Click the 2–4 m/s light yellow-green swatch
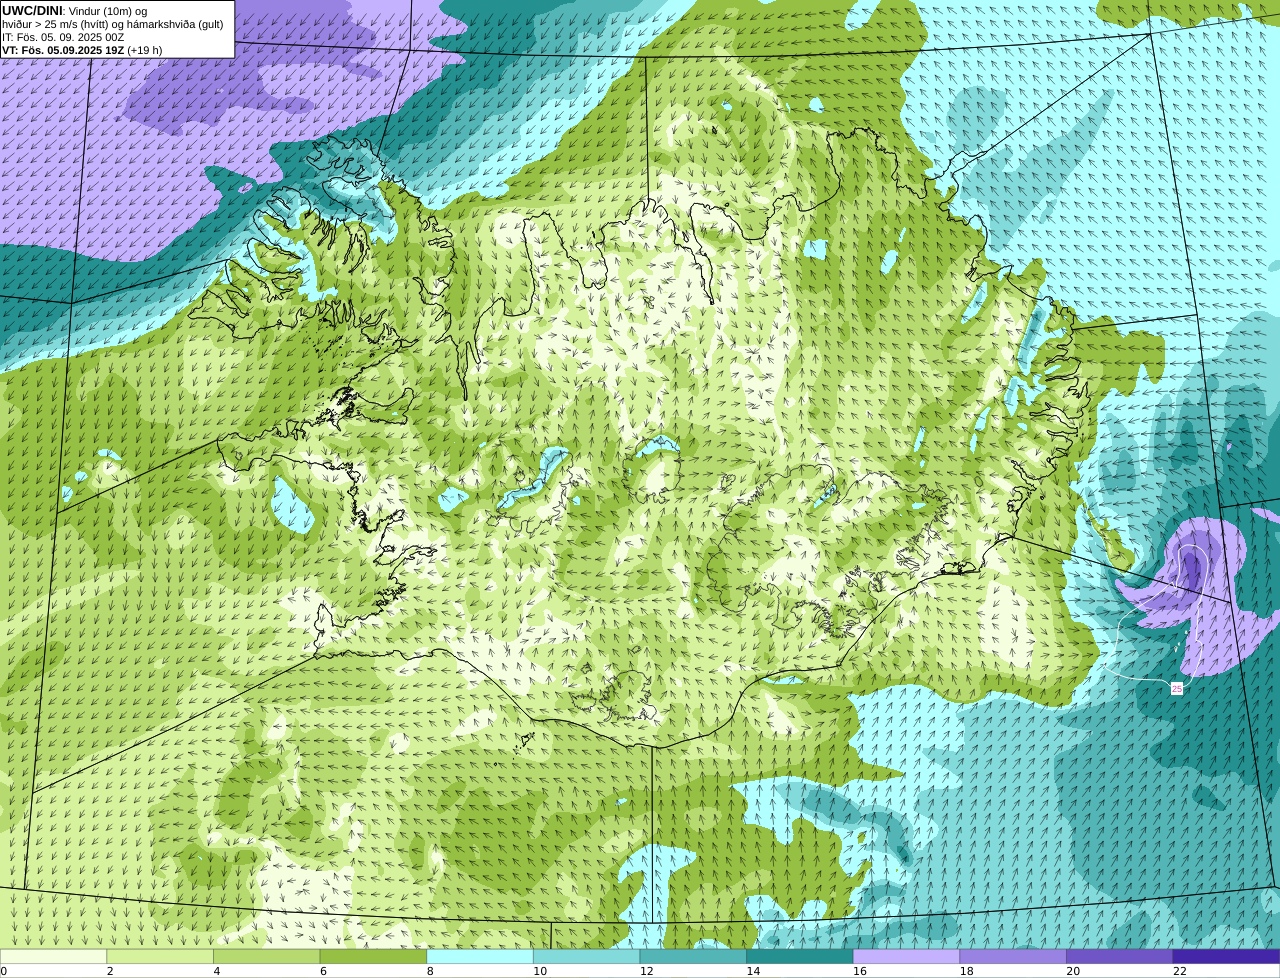Screen dimensions: 1280x978 (160, 956)
